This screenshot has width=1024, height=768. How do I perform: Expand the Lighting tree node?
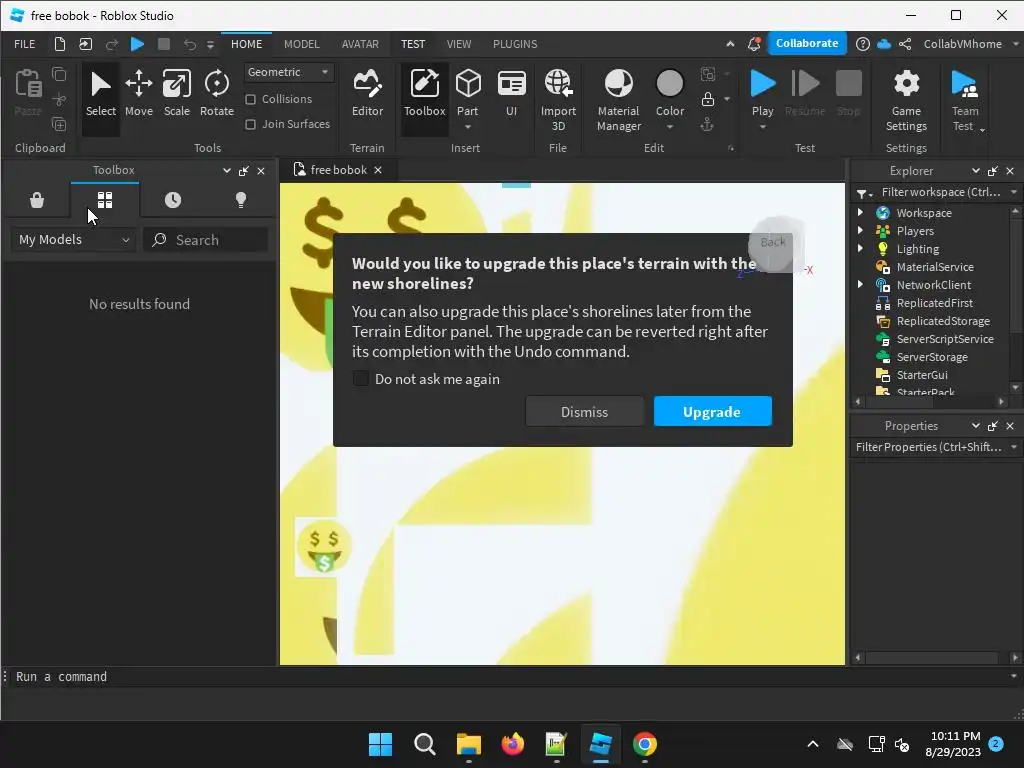tap(860, 248)
